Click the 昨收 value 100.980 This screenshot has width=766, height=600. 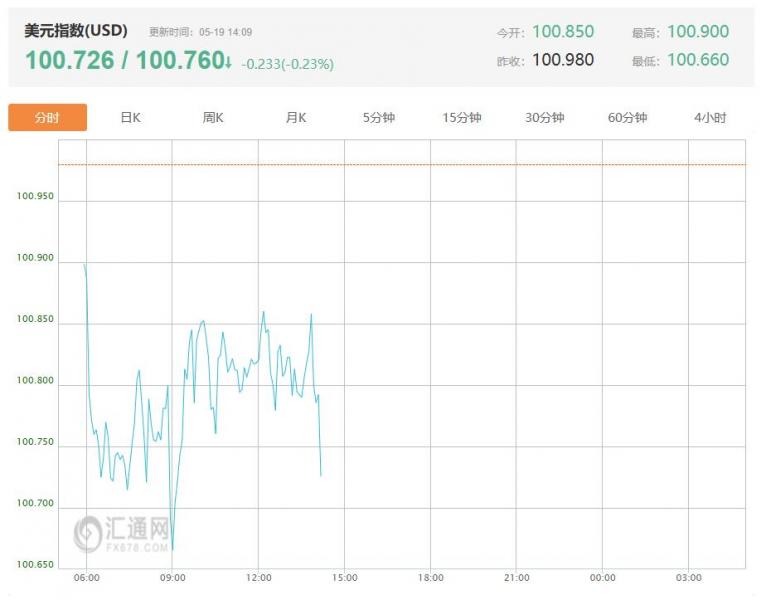pos(563,60)
